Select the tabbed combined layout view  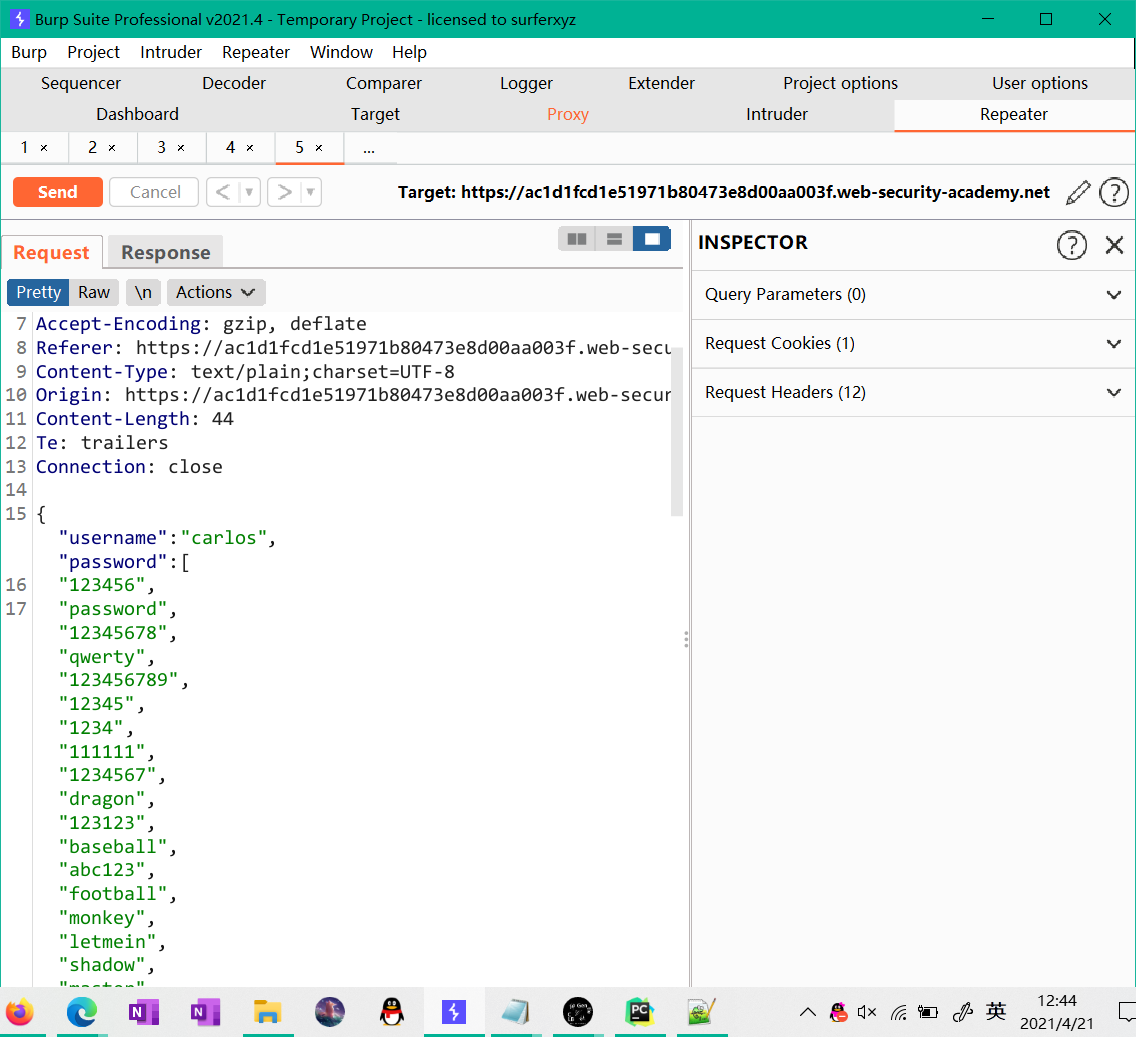(x=652, y=239)
